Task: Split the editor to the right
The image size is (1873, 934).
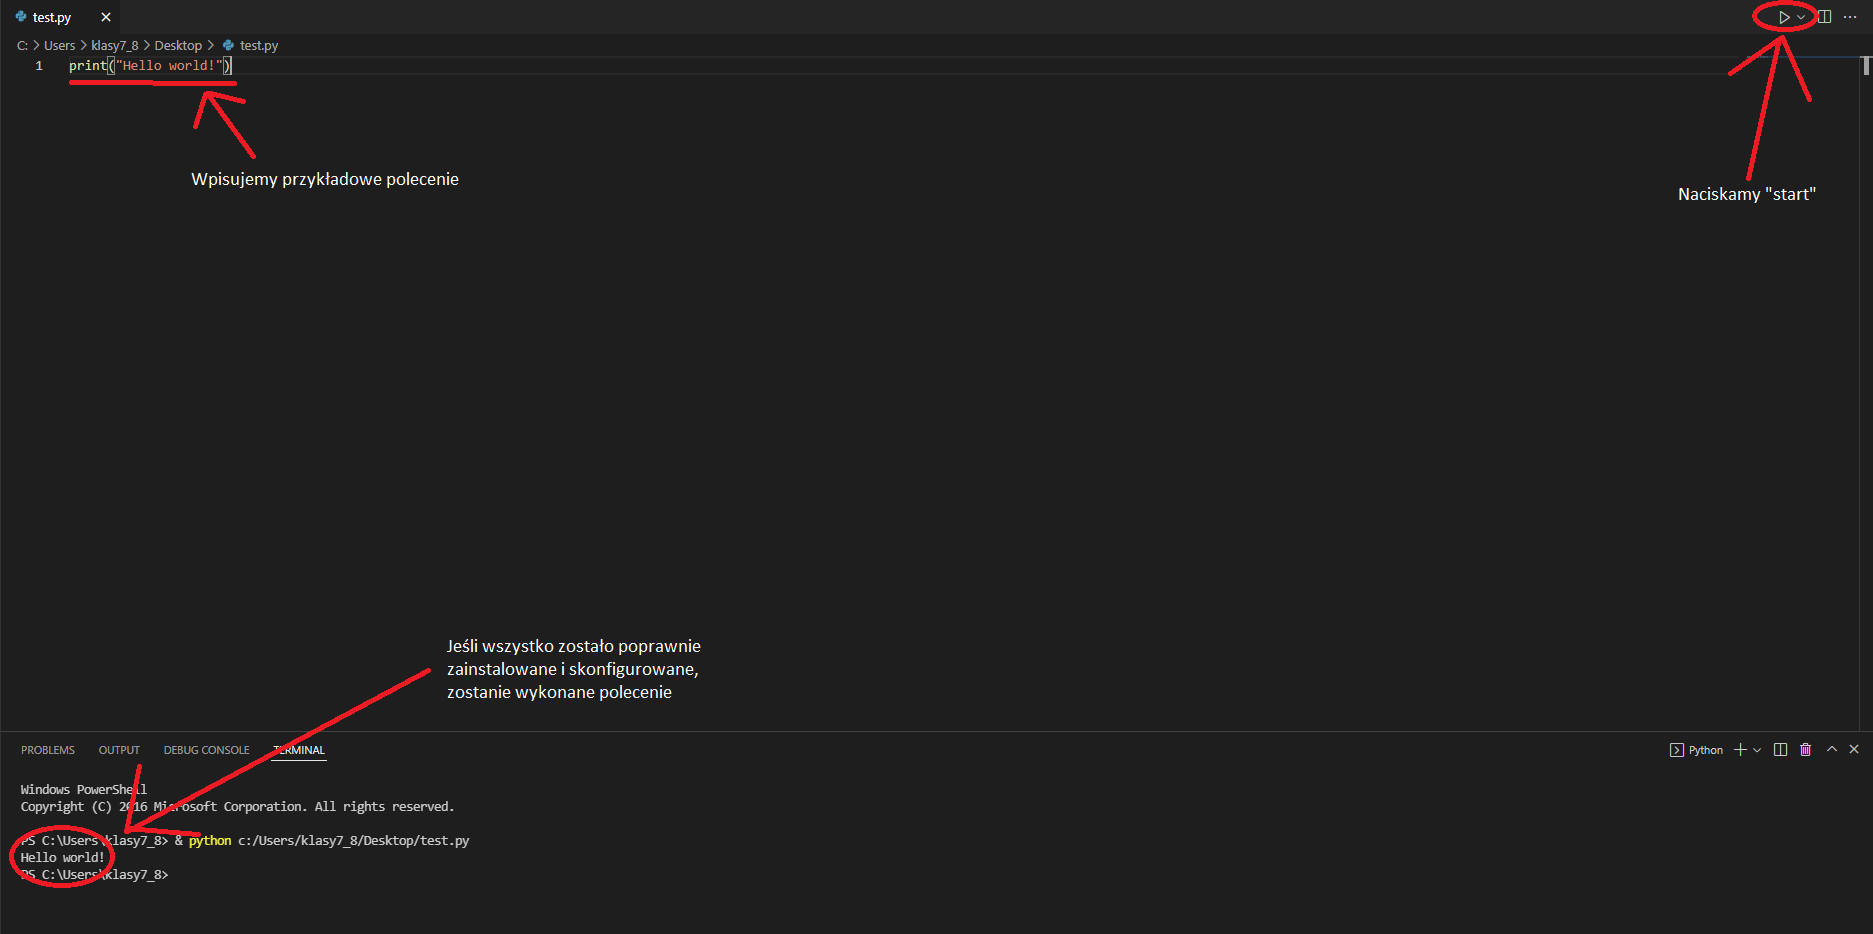Action: (1825, 17)
